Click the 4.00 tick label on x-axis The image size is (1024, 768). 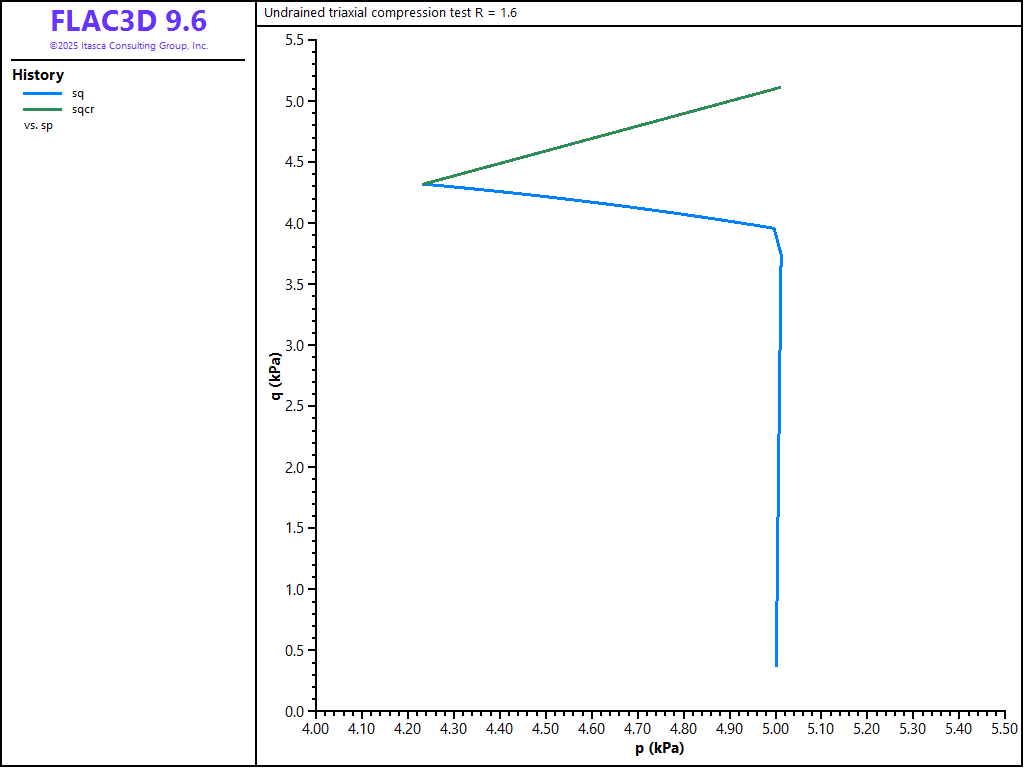(x=315, y=729)
